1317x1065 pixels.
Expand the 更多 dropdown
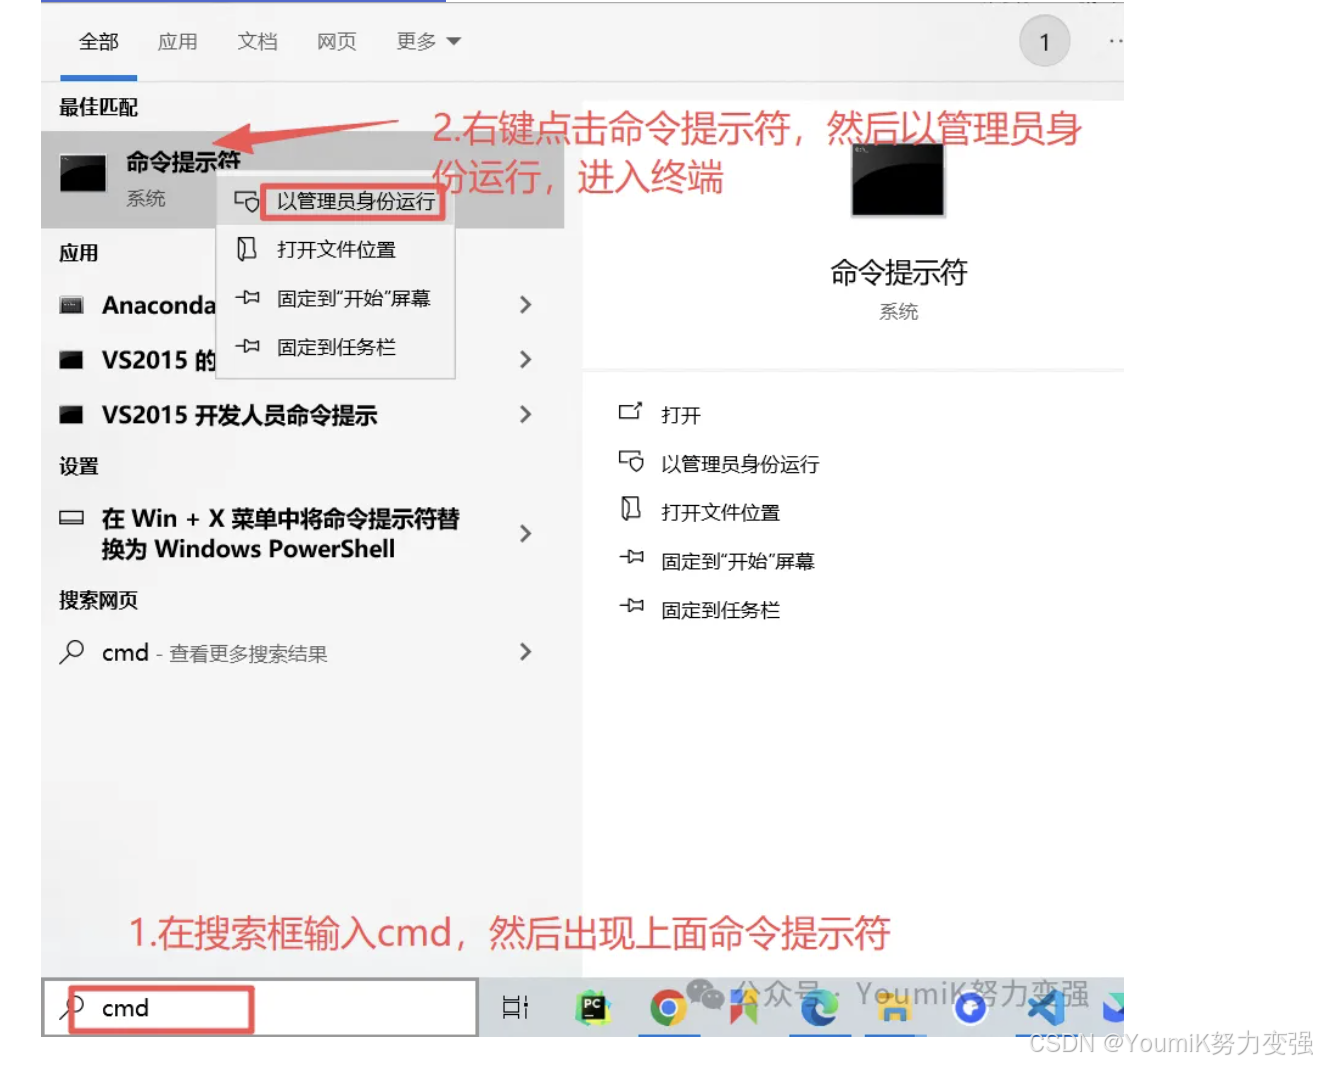(x=428, y=42)
